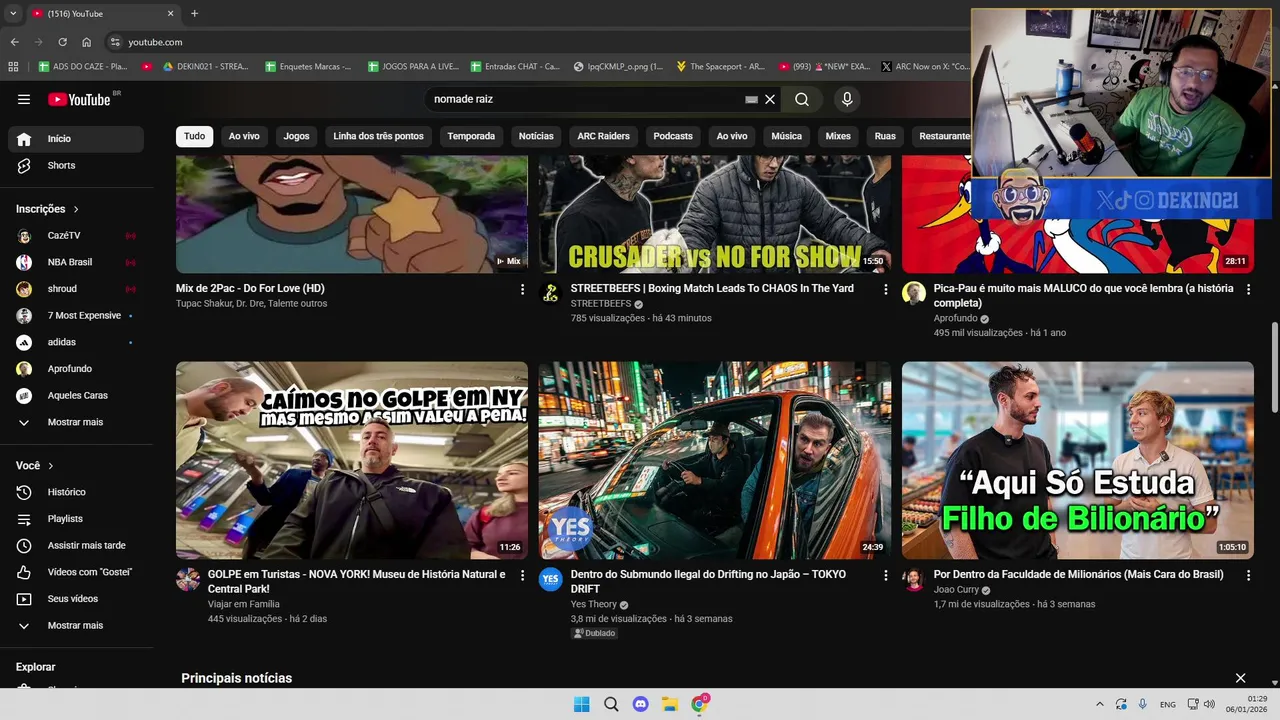Open Yes Theory channel avatar
Image resolution: width=1280 pixels, height=720 pixels.
coord(551,580)
